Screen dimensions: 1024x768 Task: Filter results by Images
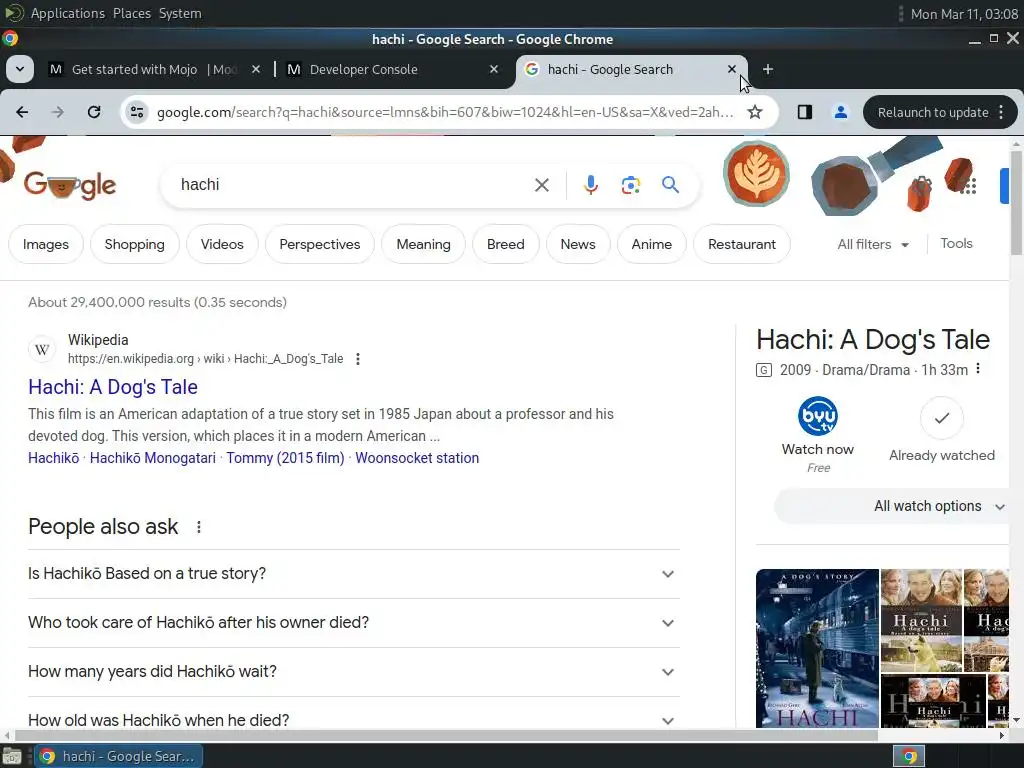[x=46, y=244]
